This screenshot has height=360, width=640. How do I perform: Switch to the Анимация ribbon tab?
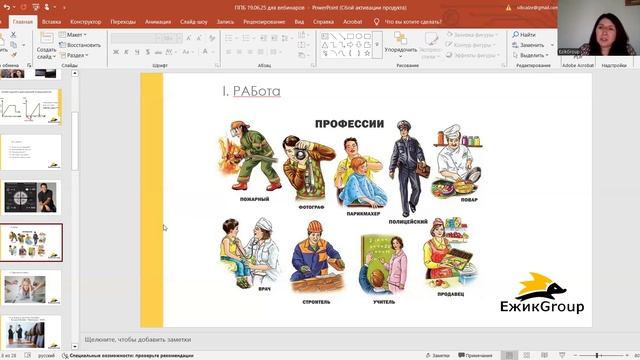click(x=158, y=22)
